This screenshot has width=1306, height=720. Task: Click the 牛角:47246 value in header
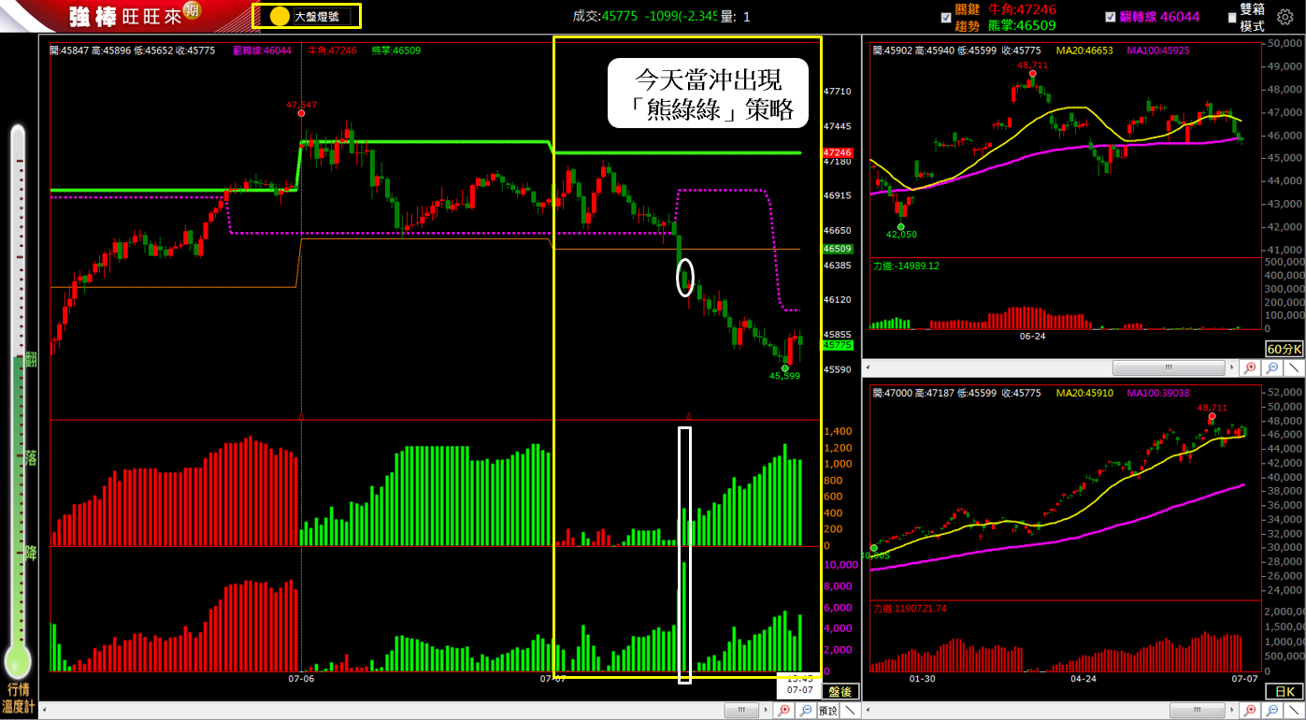(x=1022, y=9)
